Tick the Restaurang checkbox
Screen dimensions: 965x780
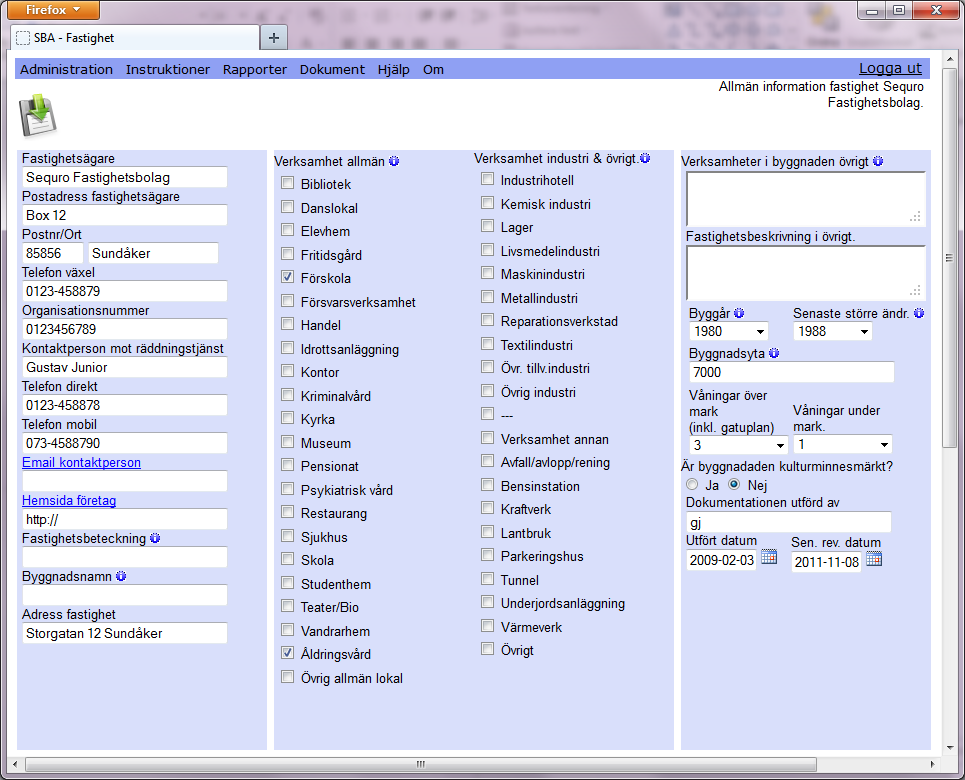click(x=287, y=512)
